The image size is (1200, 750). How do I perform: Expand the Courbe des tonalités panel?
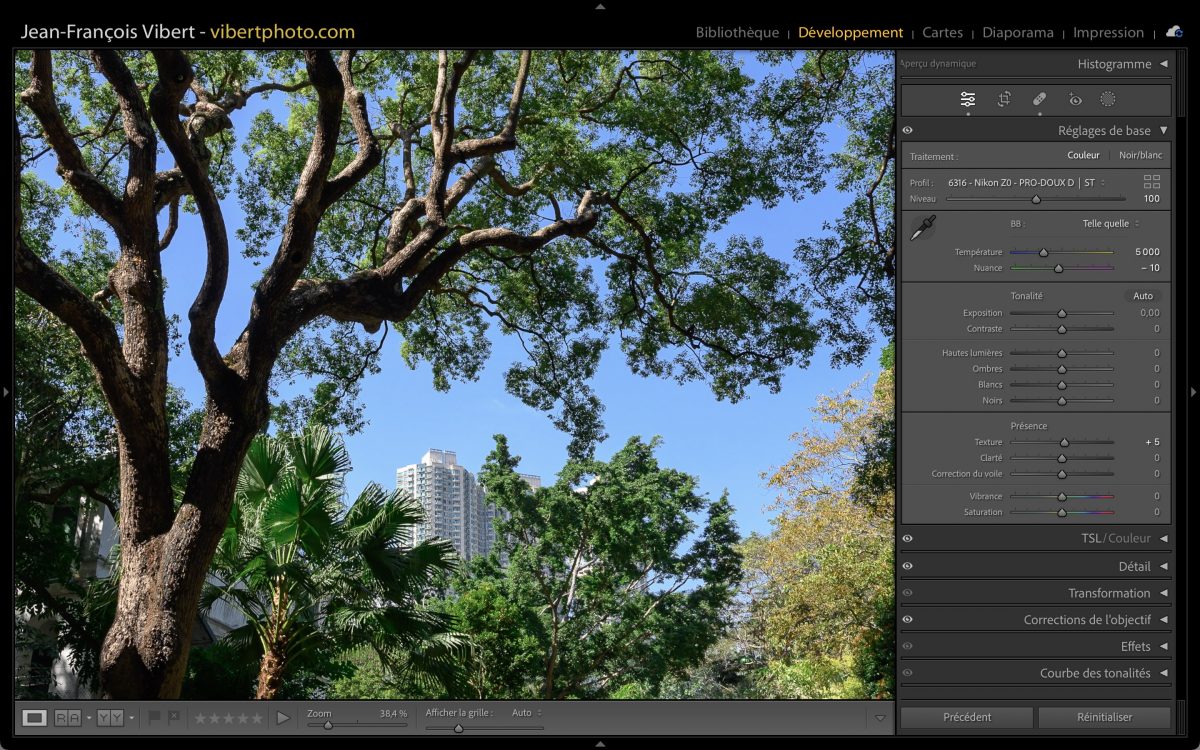pos(1095,673)
